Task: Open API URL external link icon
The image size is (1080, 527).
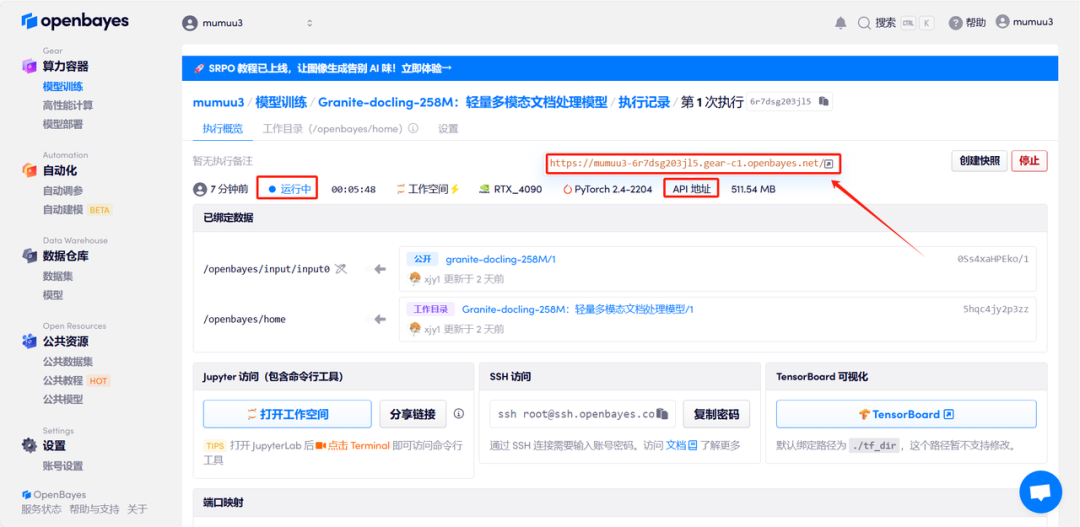Action: (x=829, y=164)
